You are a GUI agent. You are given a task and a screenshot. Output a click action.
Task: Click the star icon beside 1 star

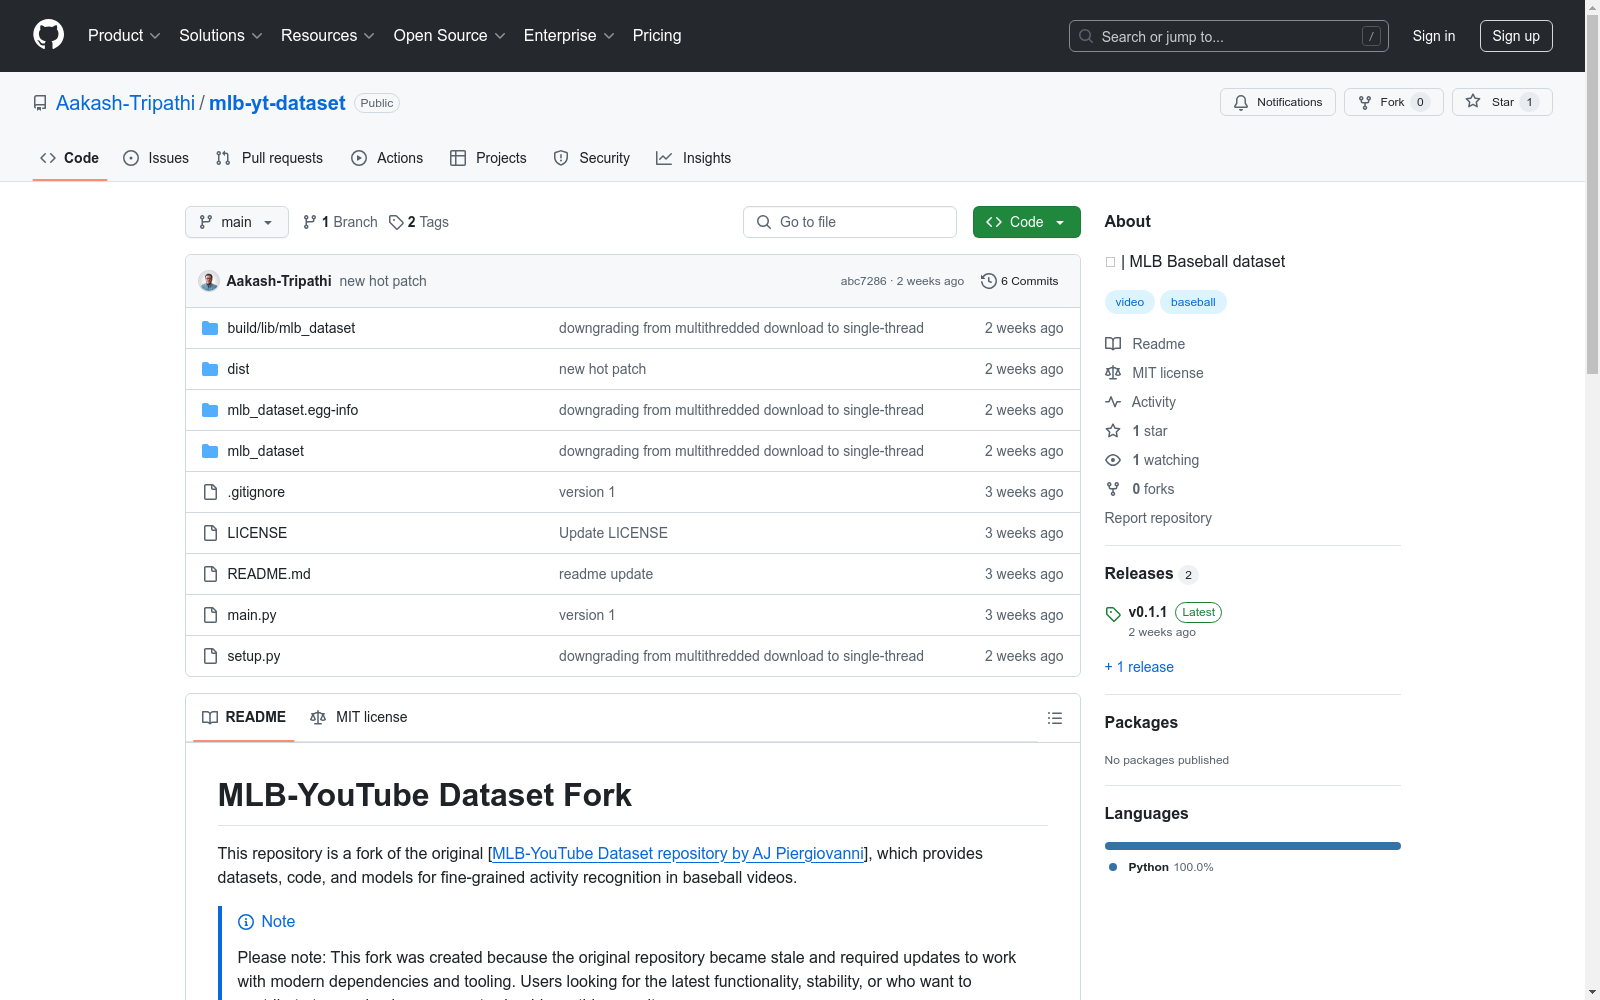1113,431
